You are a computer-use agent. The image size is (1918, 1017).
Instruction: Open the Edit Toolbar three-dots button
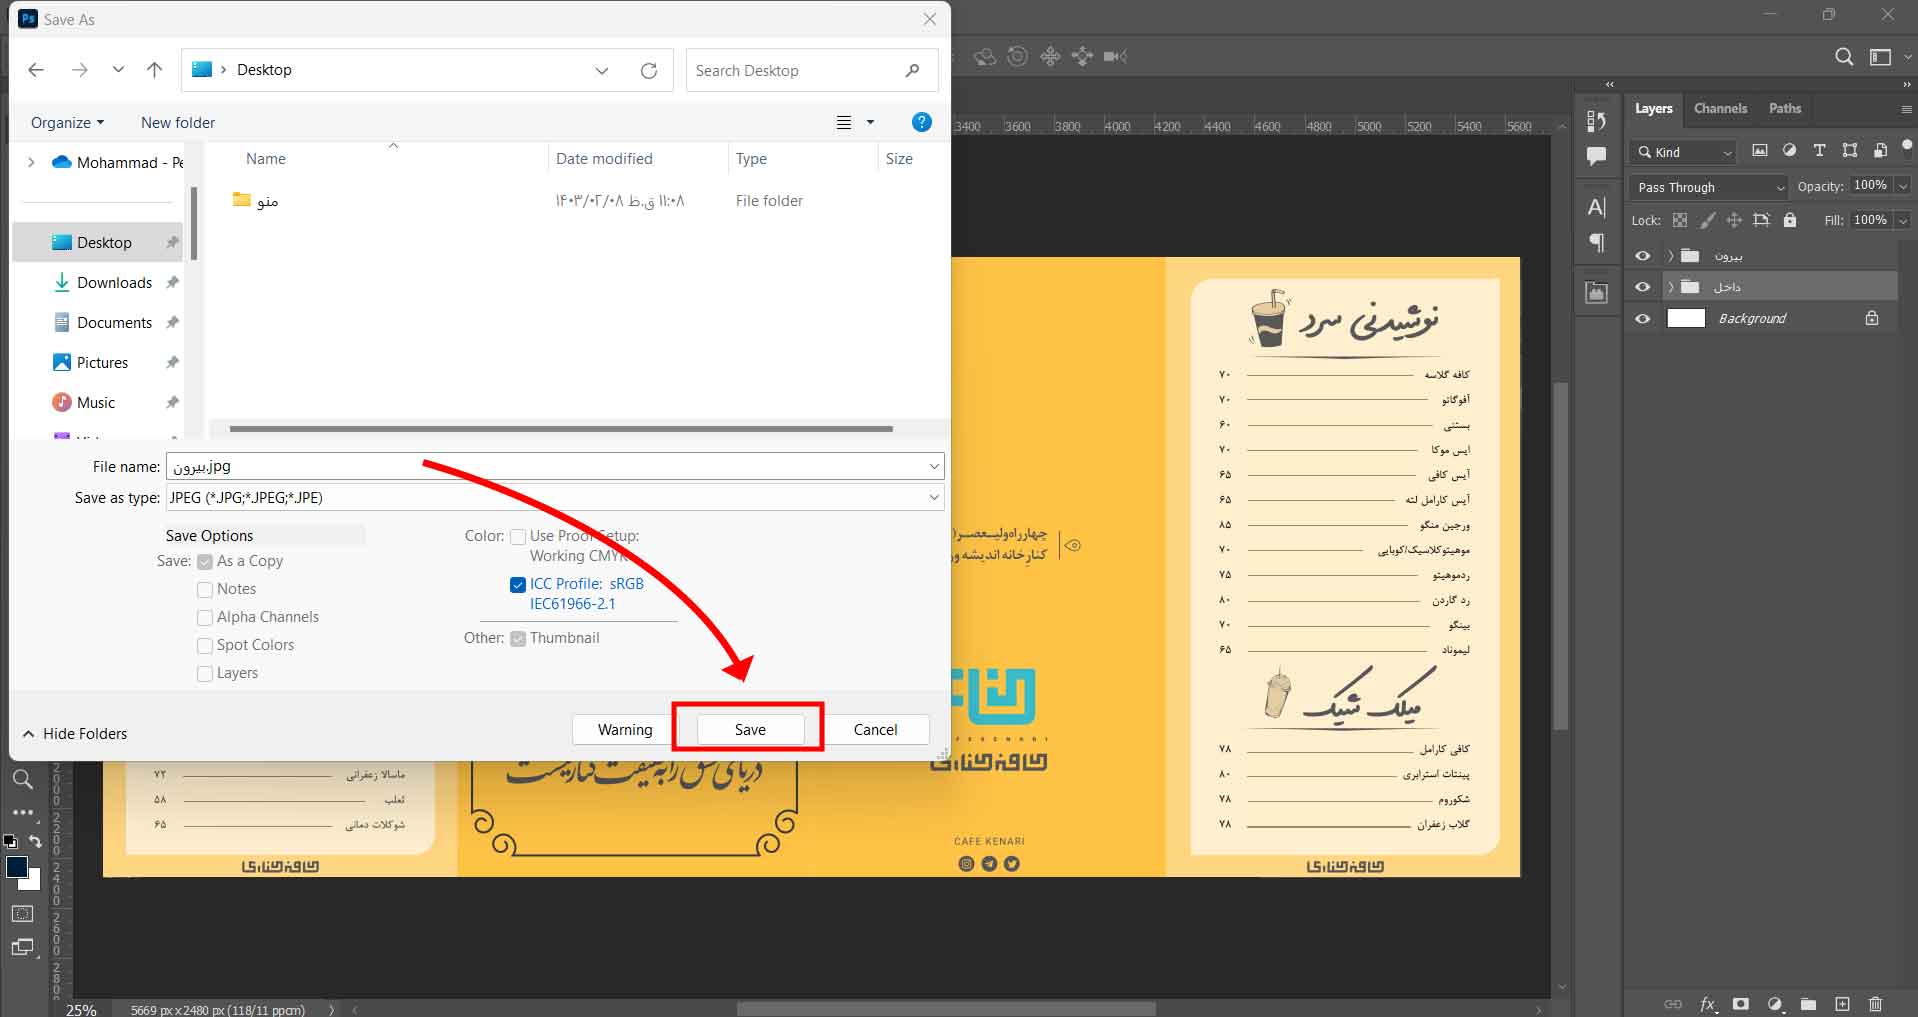pos(23,813)
